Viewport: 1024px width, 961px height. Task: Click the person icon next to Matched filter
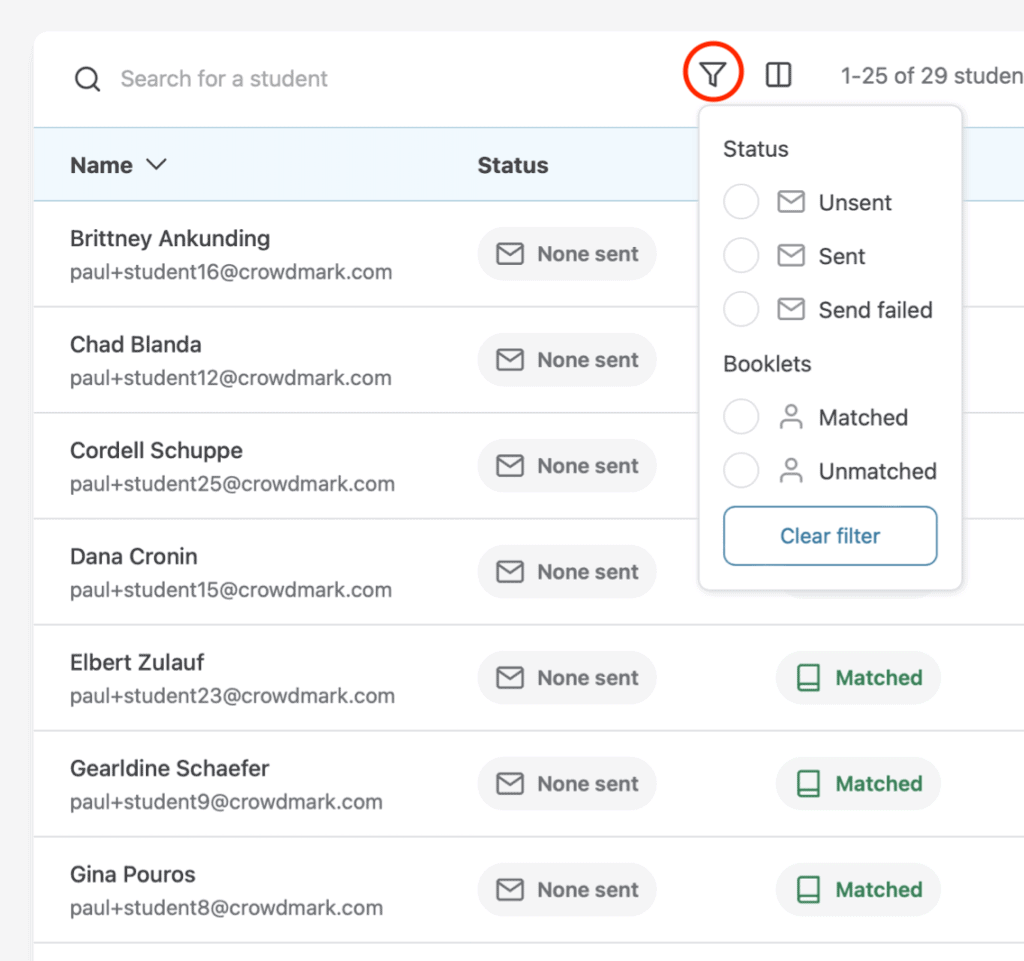(x=789, y=417)
